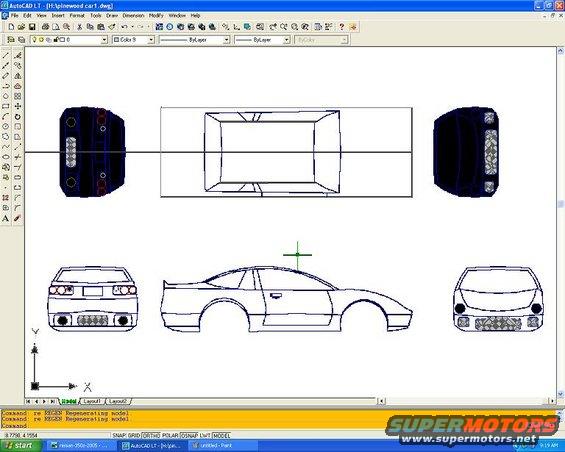This screenshot has width=565, height=452.
Task: Expand the Color 9 color control dropdown
Action: point(151,40)
